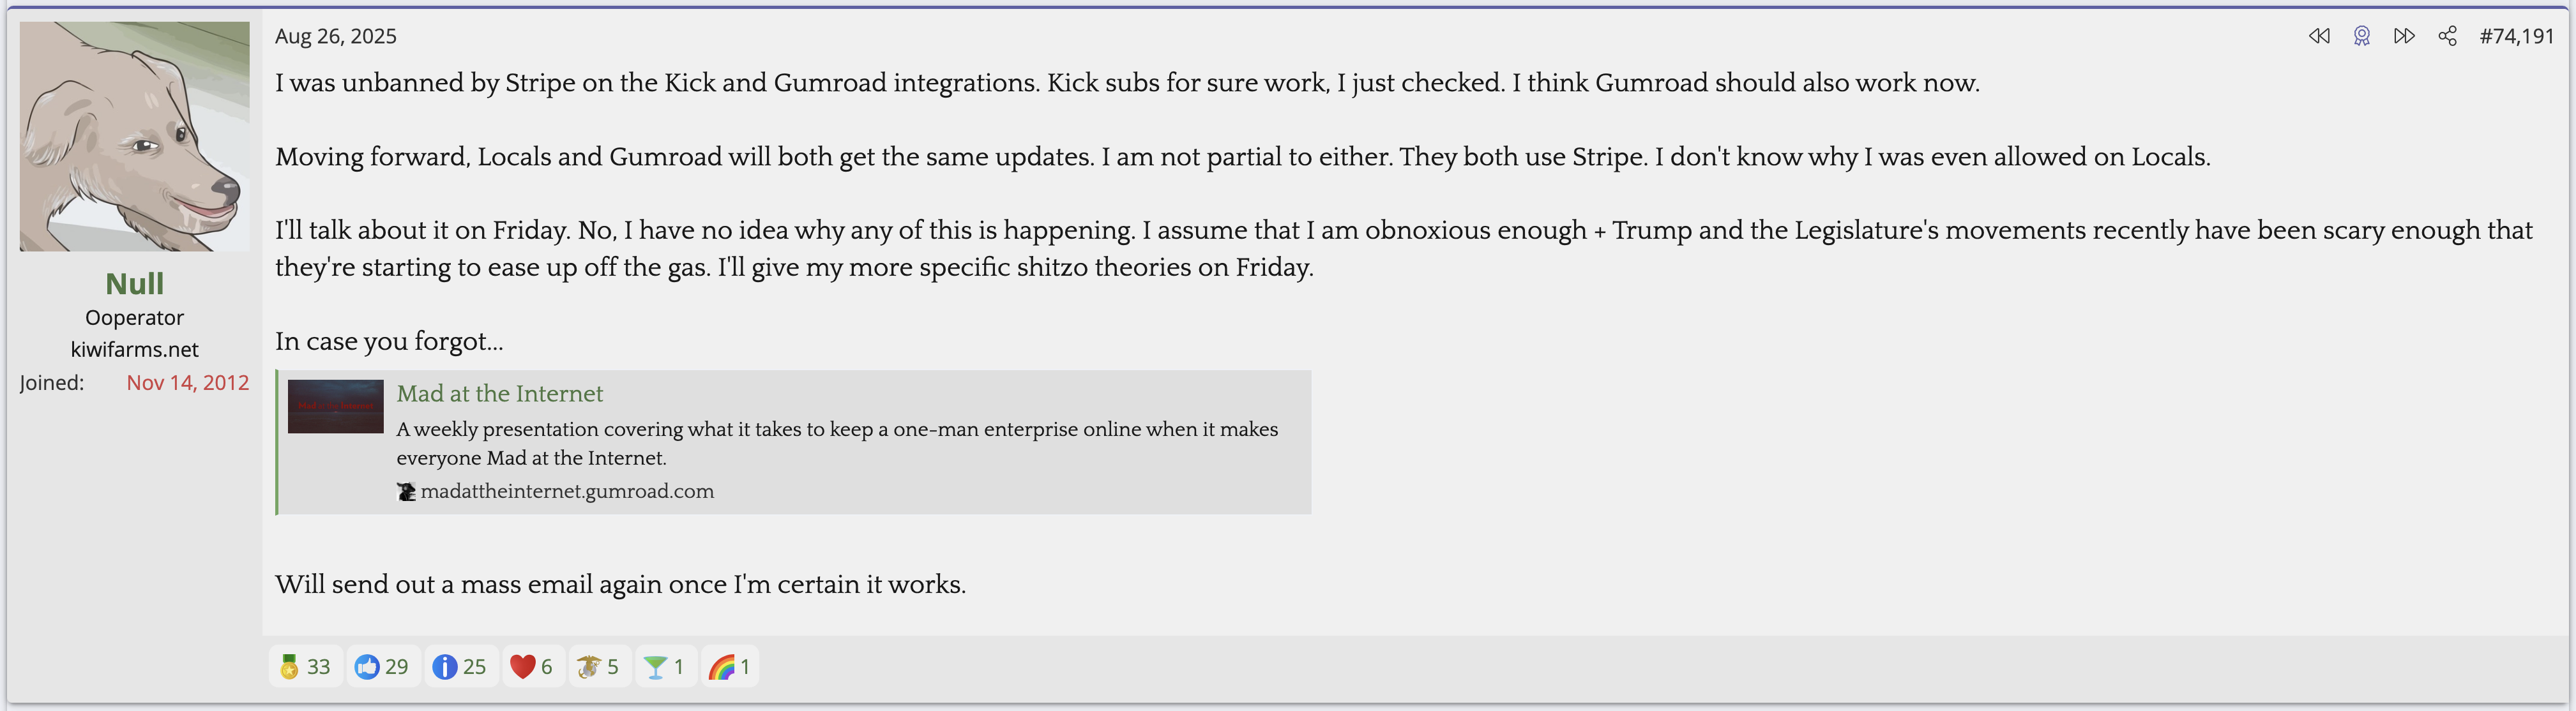Click the gold medal reaction with 33
The image size is (2576, 711).
tap(305, 667)
